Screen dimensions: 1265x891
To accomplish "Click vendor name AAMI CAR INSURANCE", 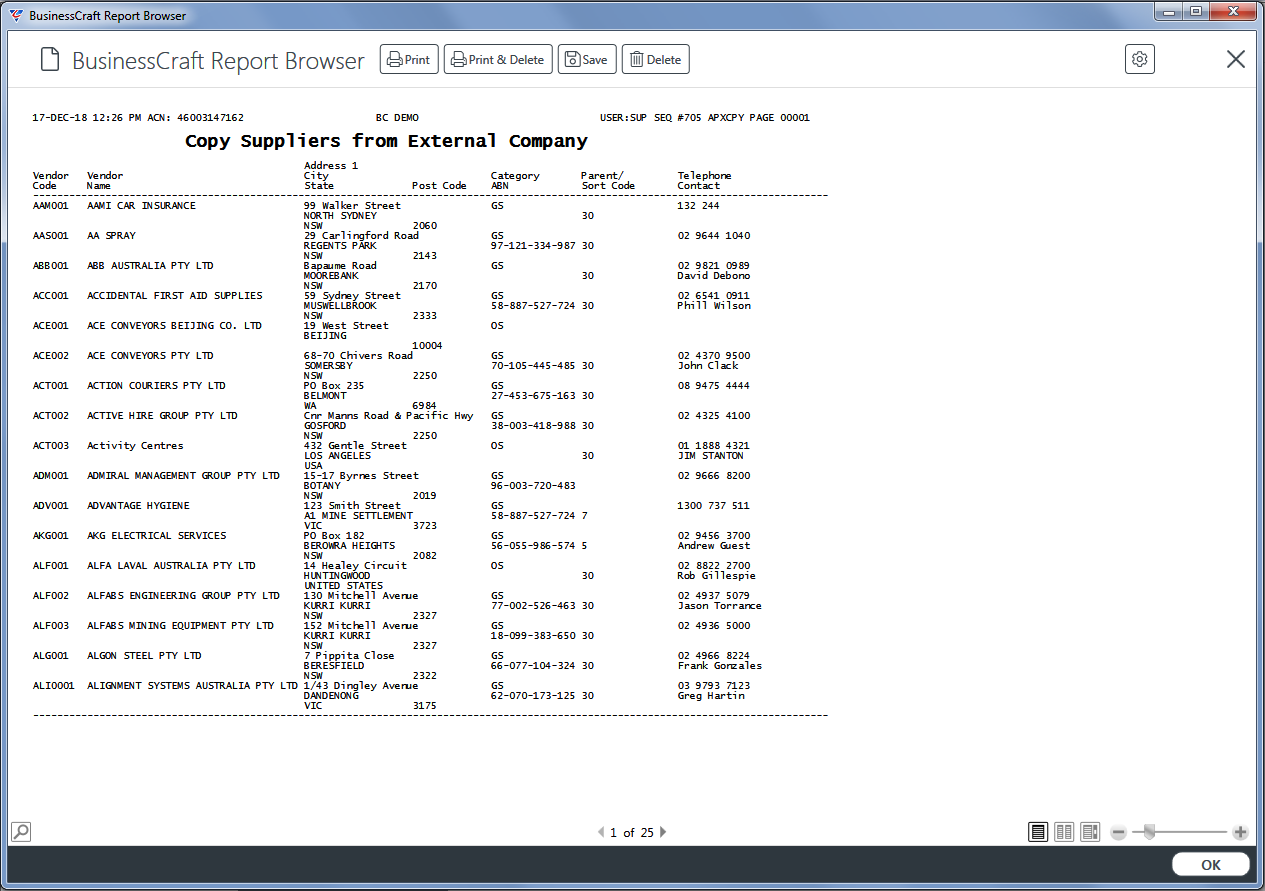I will pyautogui.click(x=142, y=206).
